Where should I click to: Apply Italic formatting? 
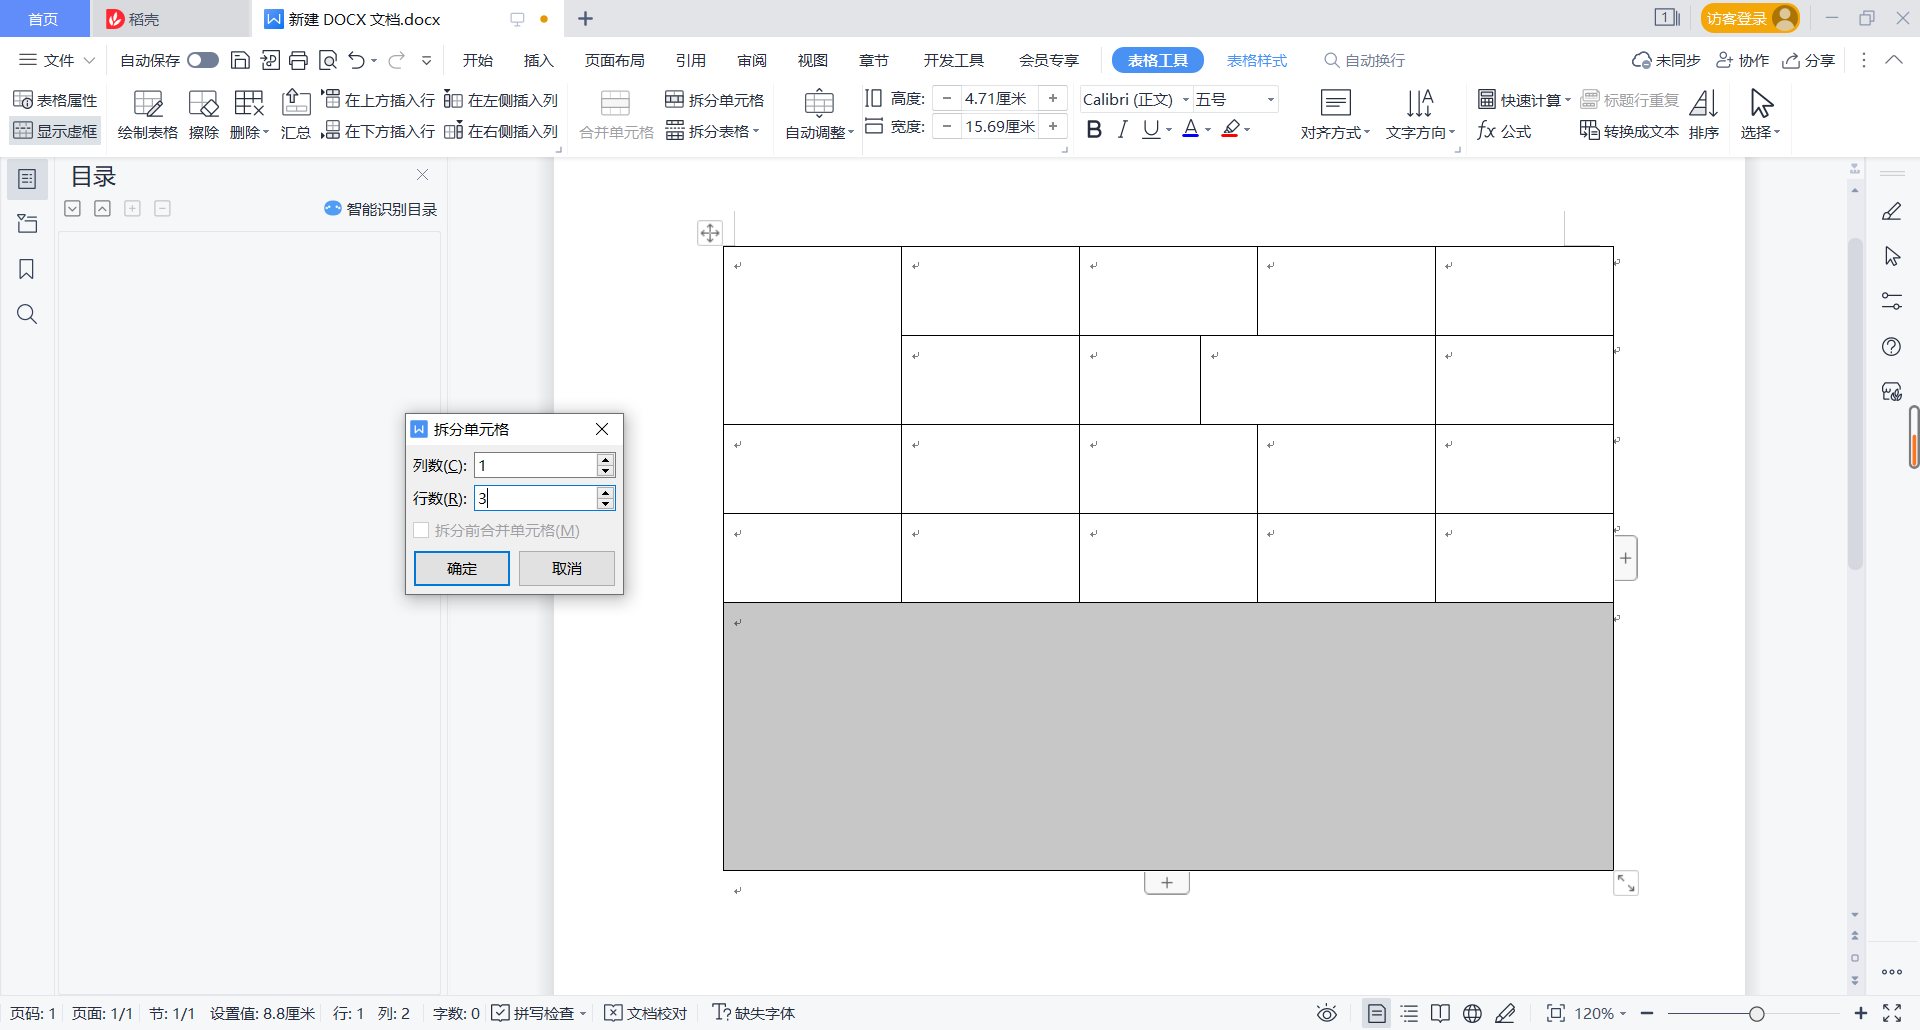point(1123,129)
